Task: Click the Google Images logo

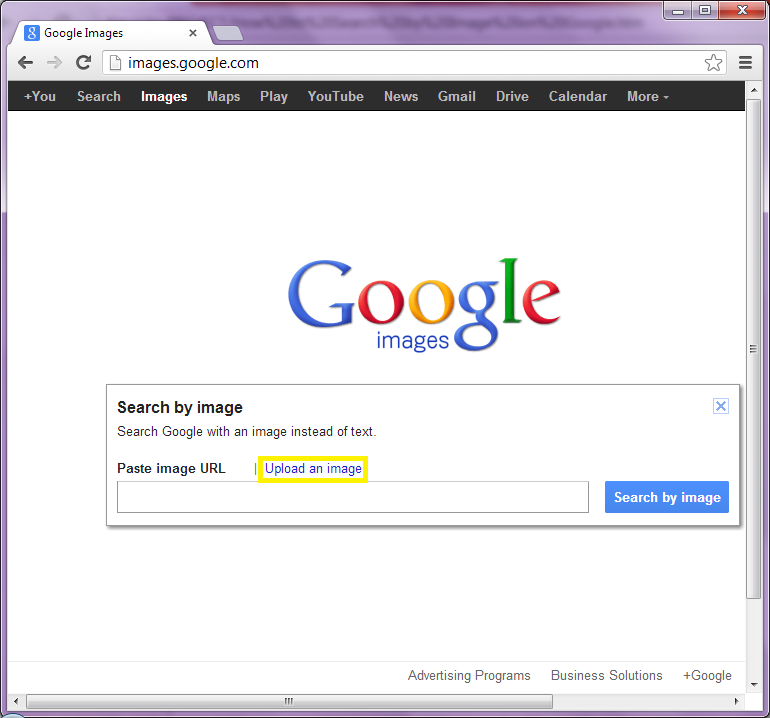Action: pos(423,304)
